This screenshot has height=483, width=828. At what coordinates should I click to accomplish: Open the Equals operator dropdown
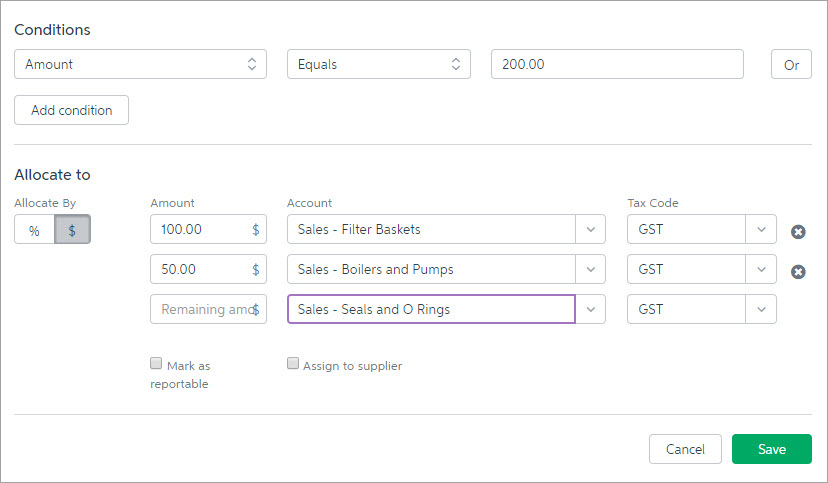(x=379, y=64)
